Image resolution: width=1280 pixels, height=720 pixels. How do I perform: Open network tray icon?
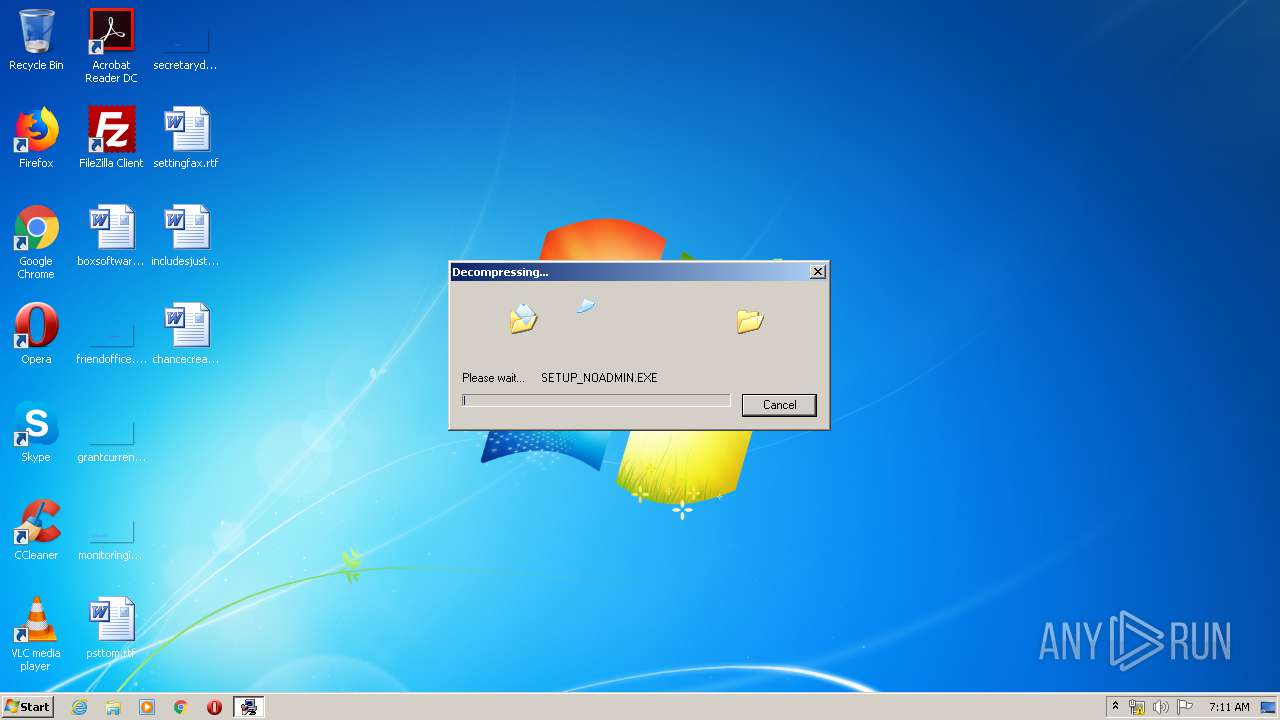[x=1137, y=707]
